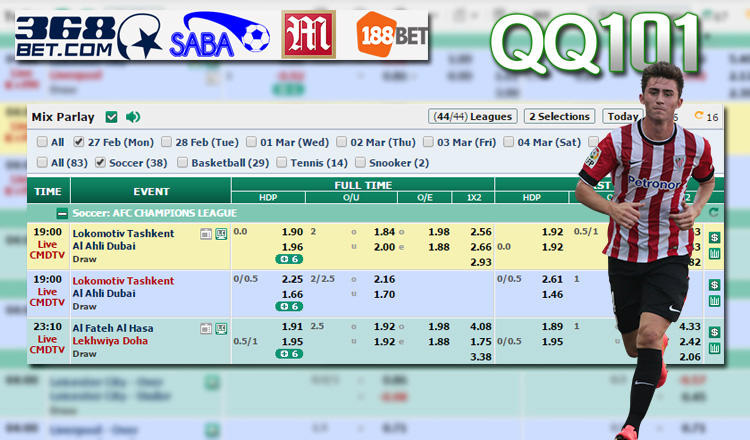Click the full time O/U column header
The height and width of the screenshot is (440, 750).
click(x=351, y=197)
